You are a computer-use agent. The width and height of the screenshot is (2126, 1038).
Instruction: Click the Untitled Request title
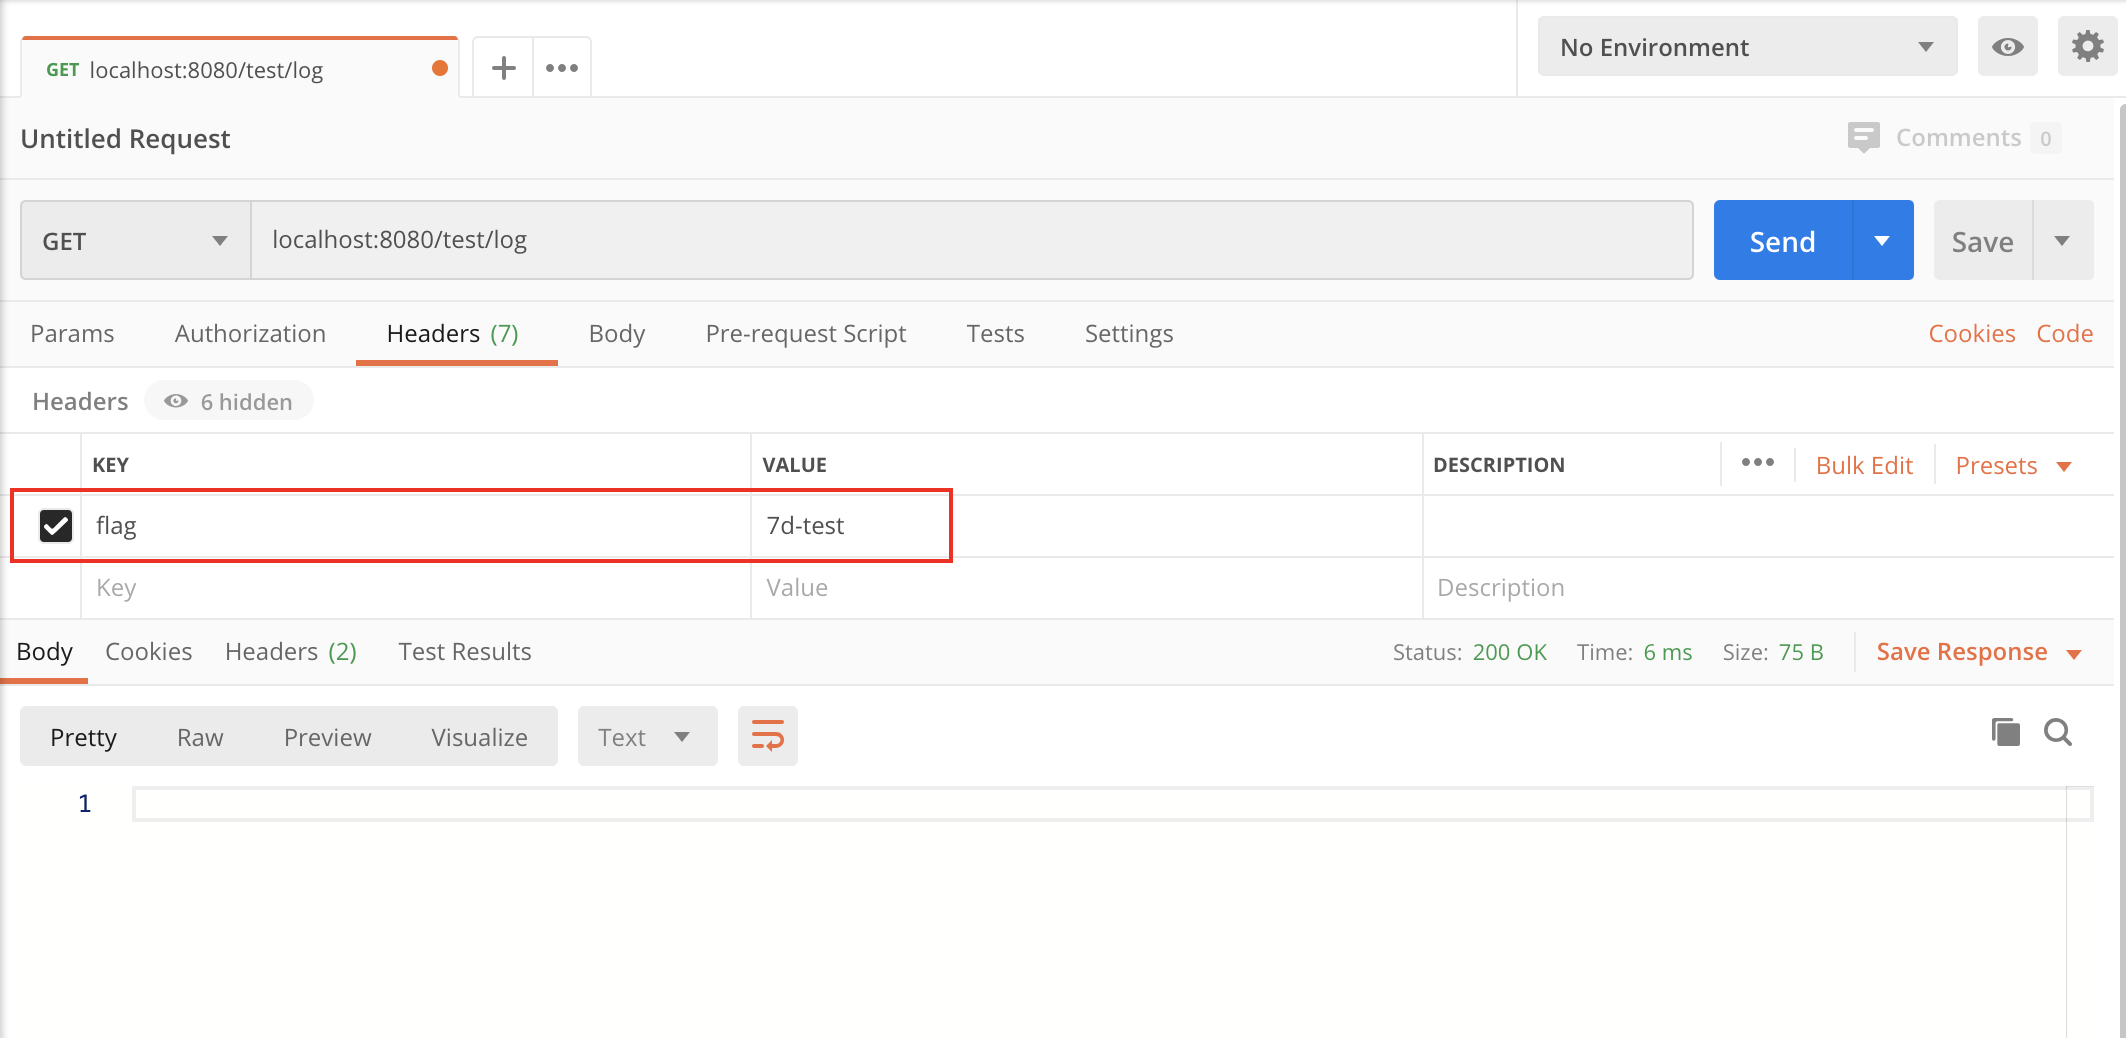(125, 138)
